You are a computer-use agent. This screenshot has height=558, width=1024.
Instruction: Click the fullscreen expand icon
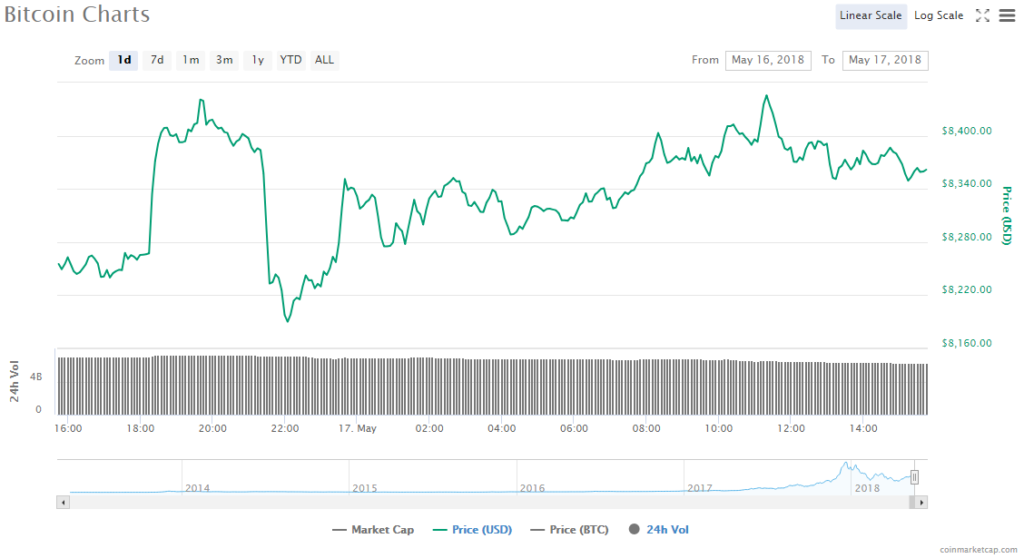click(x=982, y=15)
